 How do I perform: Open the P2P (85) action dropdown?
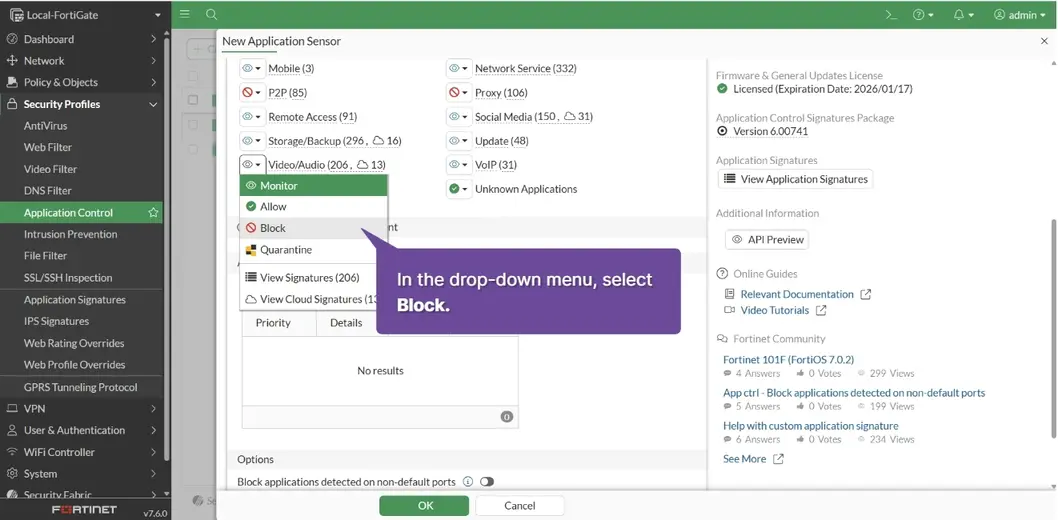click(x=252, y=92)
